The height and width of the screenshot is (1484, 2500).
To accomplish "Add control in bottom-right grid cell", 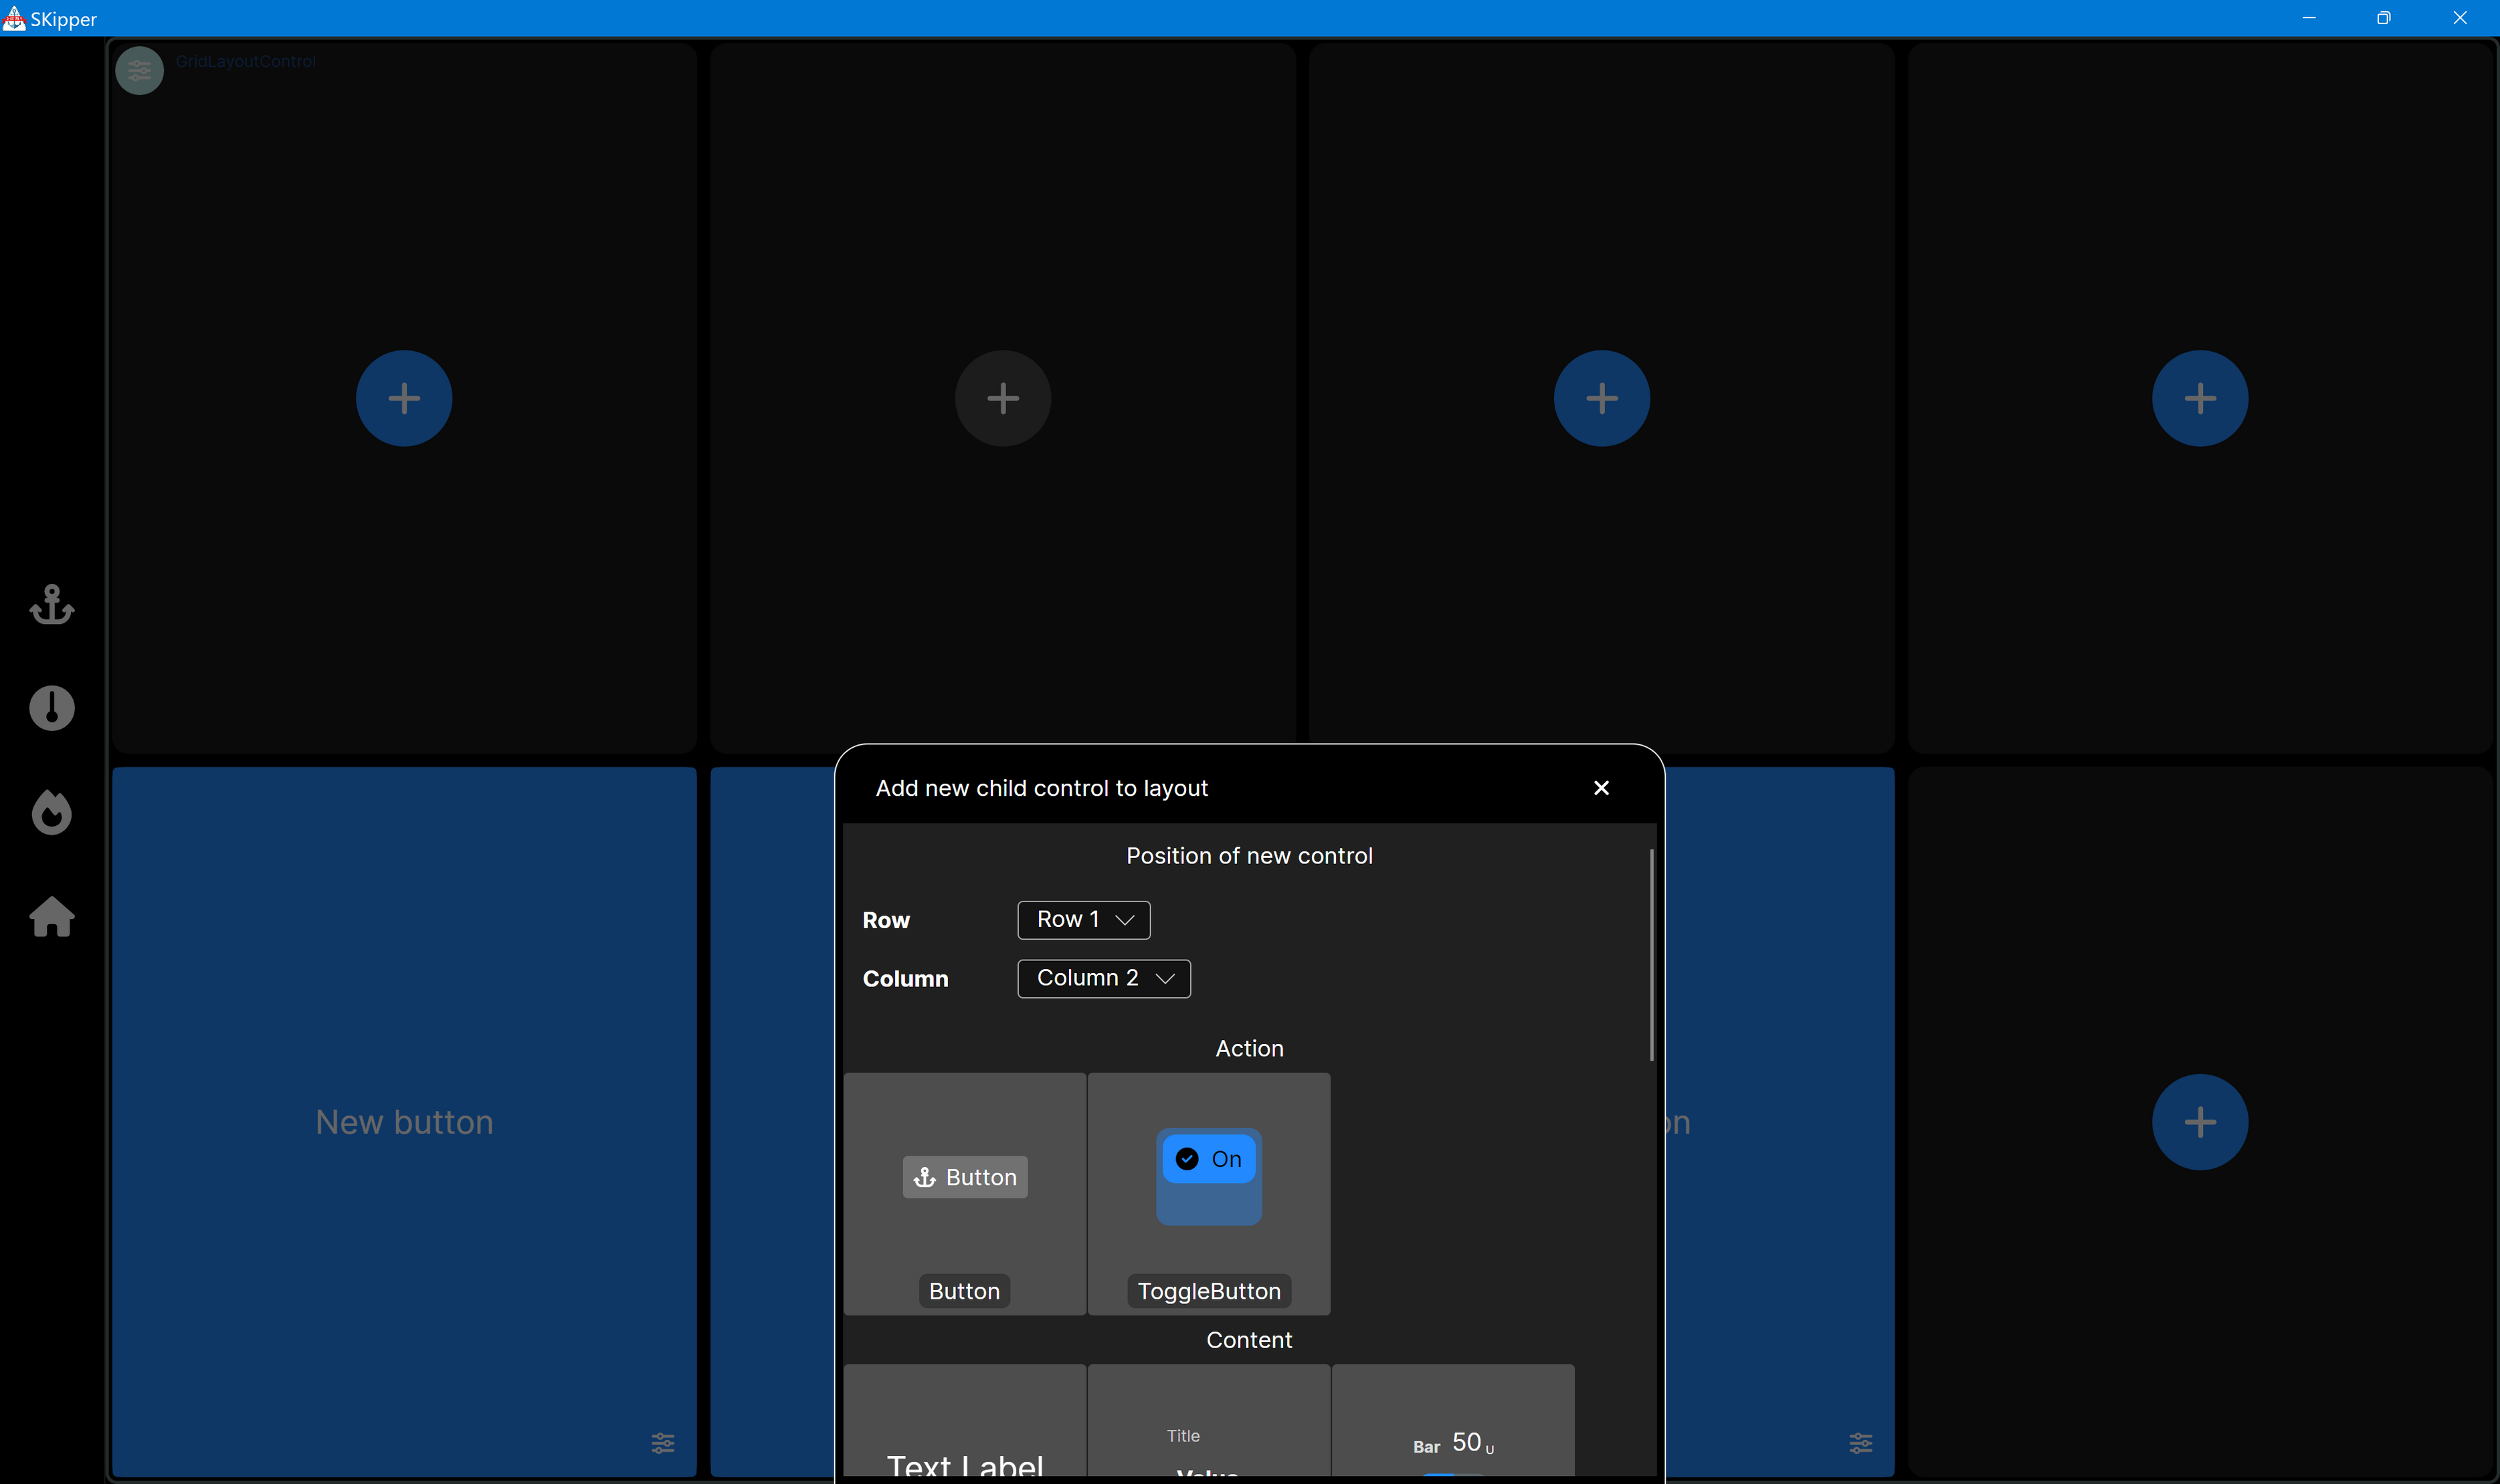I will click(x=2200, y=1122).
